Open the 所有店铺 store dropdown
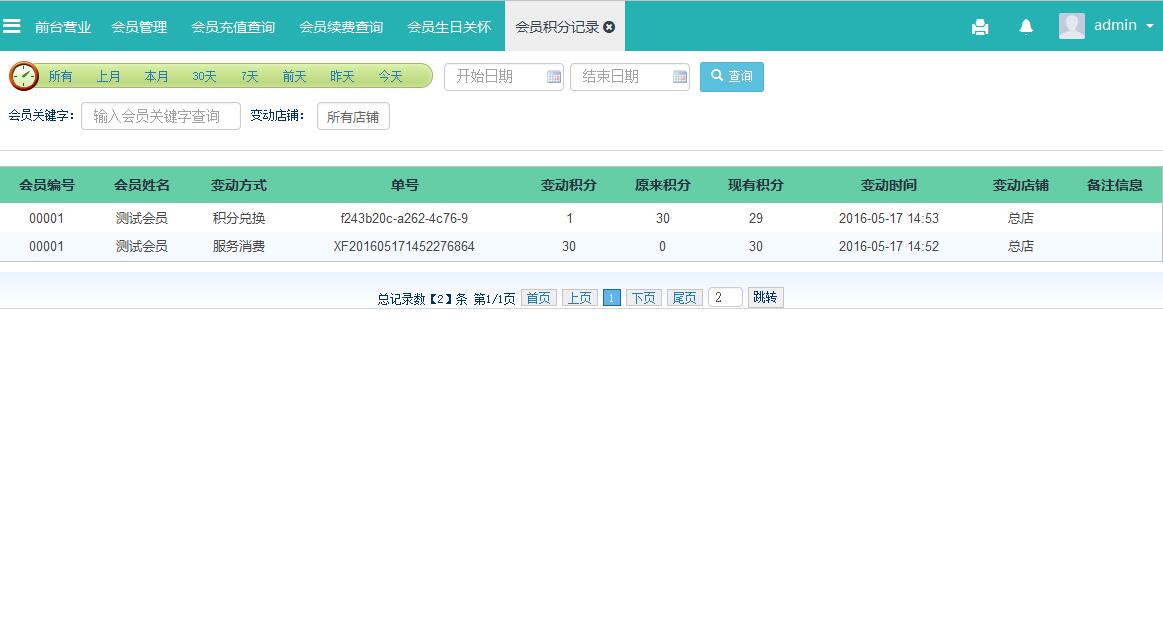The height and width of the screenshot is (634, 1163). pos(353,117)
